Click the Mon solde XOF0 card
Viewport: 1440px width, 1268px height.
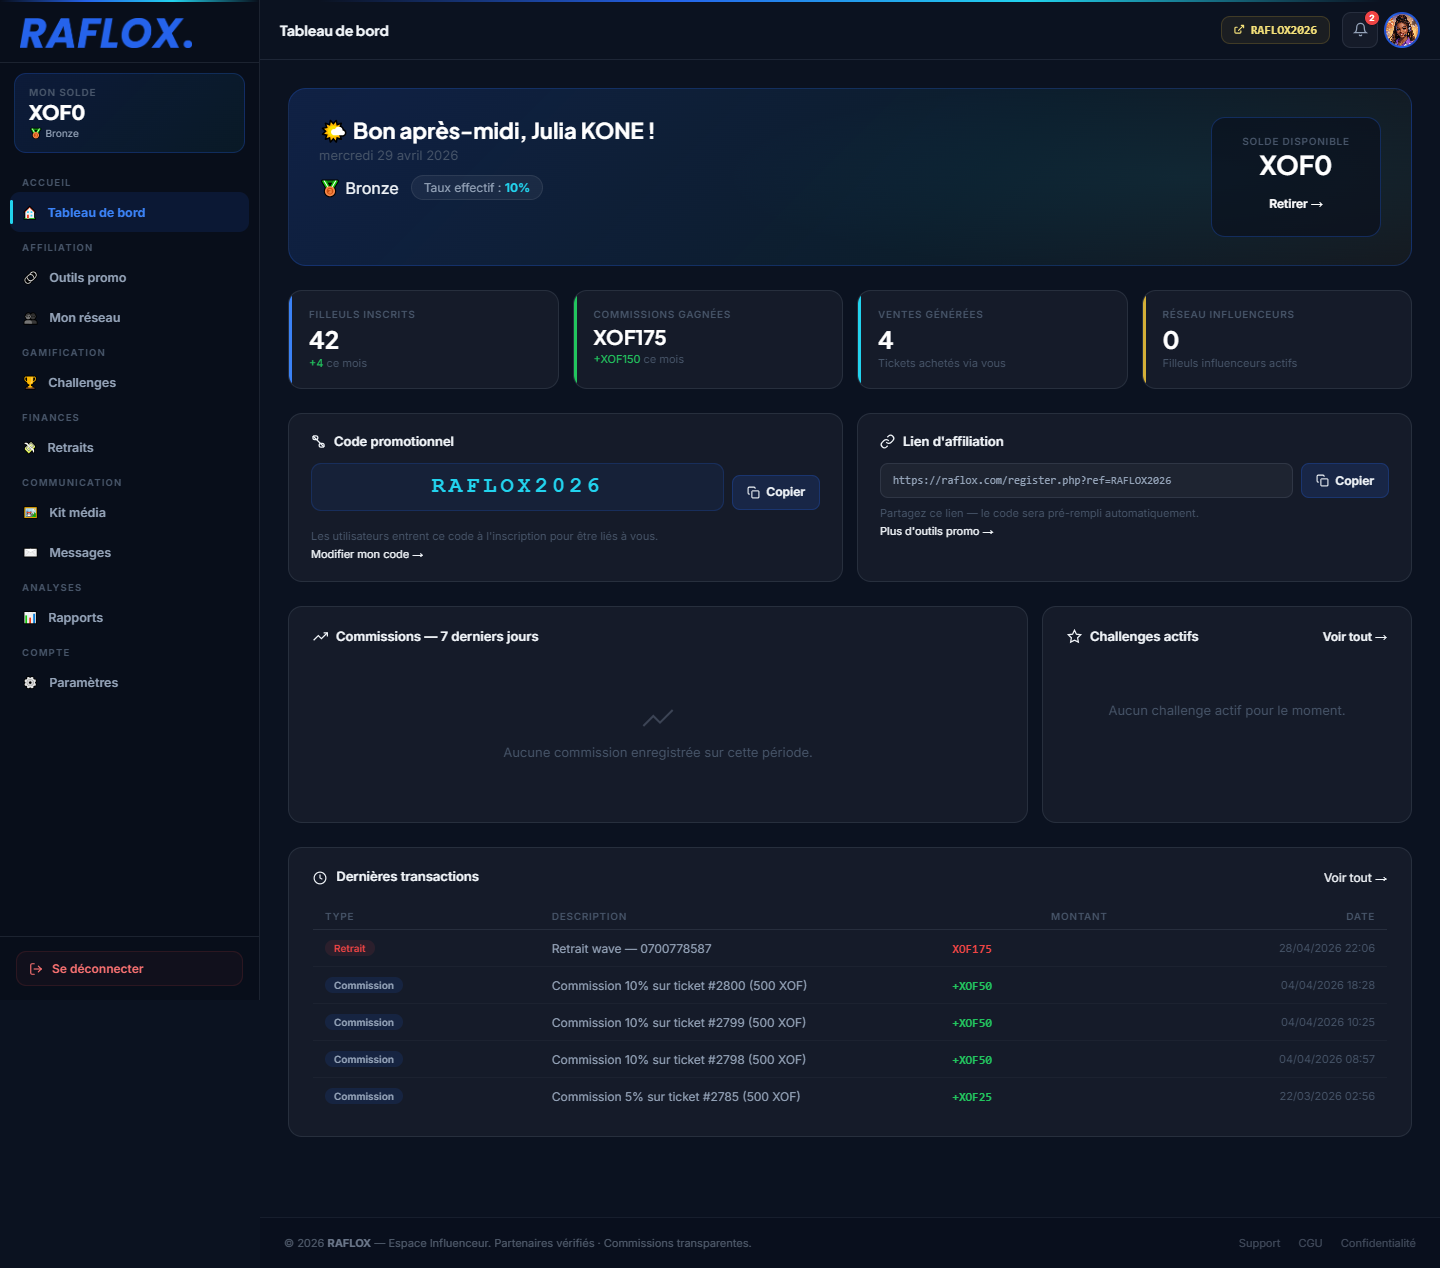129,113
